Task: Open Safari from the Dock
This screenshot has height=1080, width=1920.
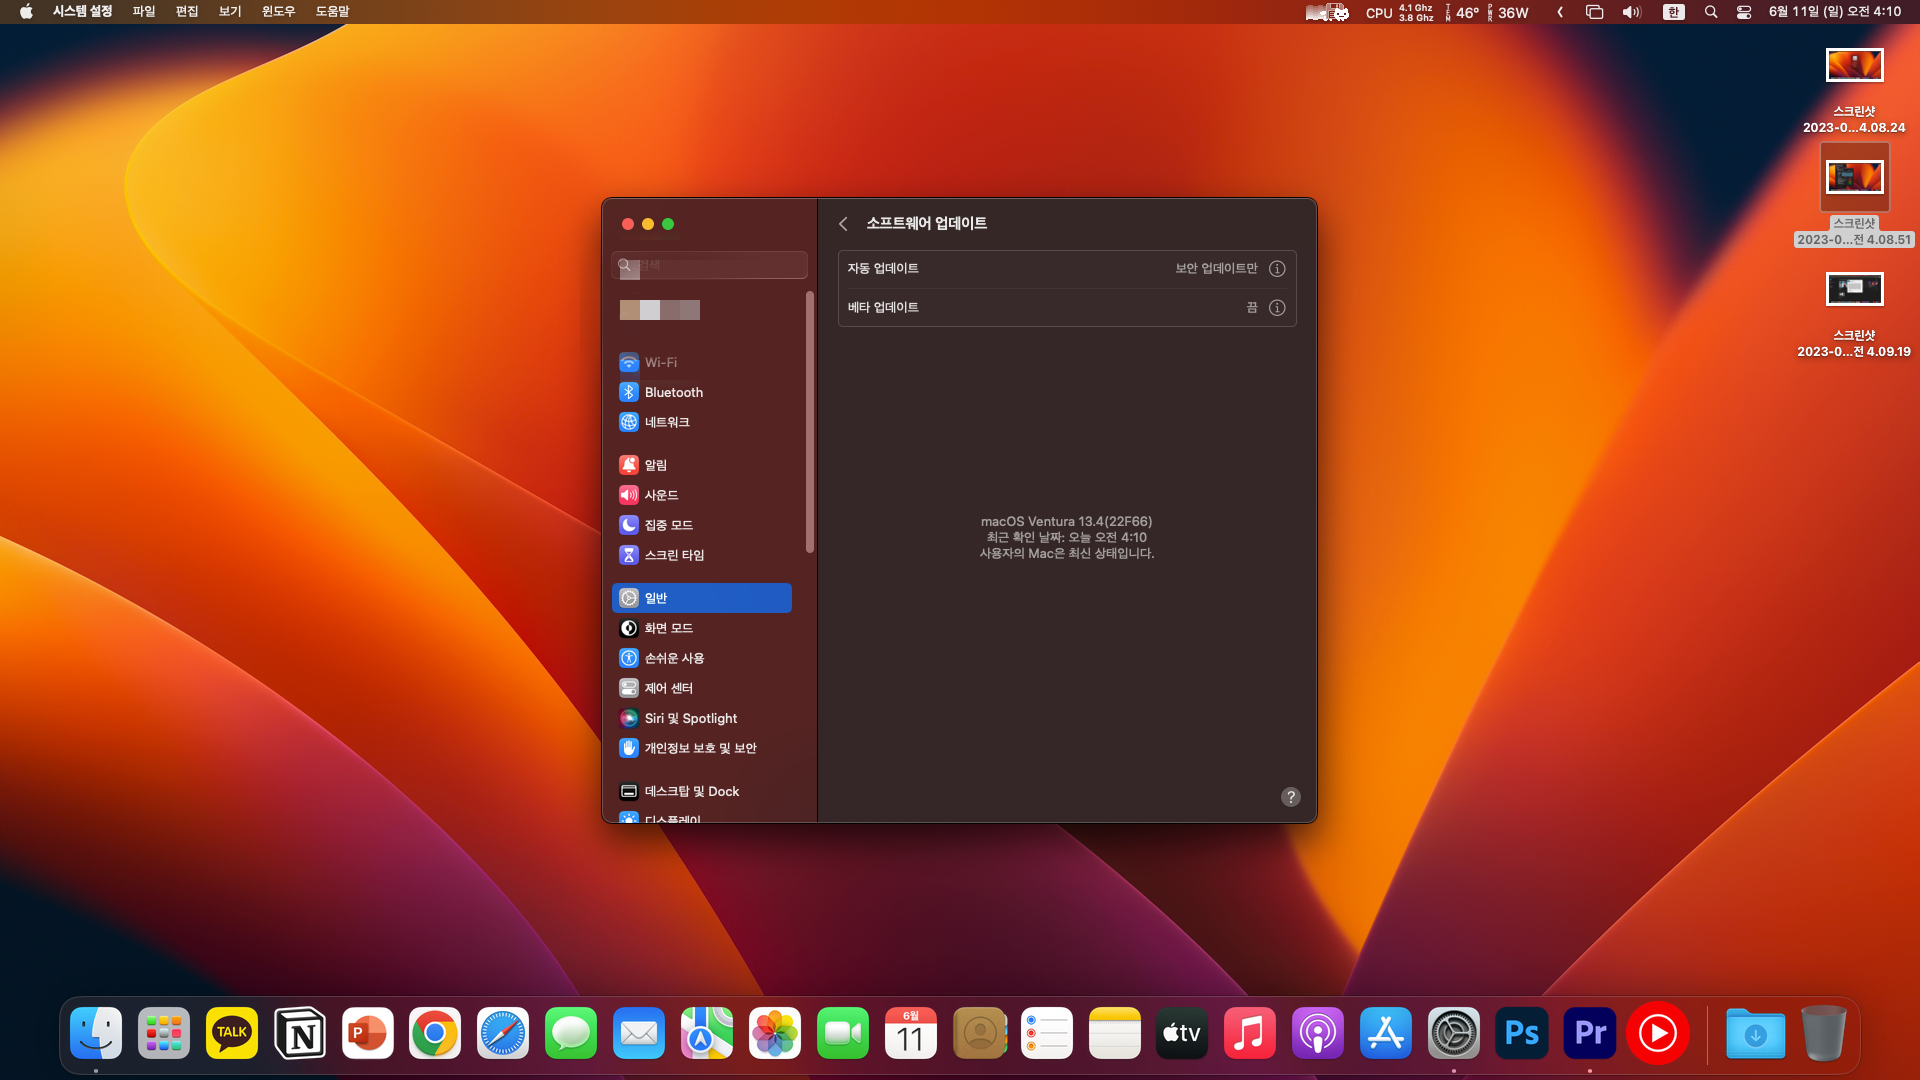Action: coord(503,1033)
